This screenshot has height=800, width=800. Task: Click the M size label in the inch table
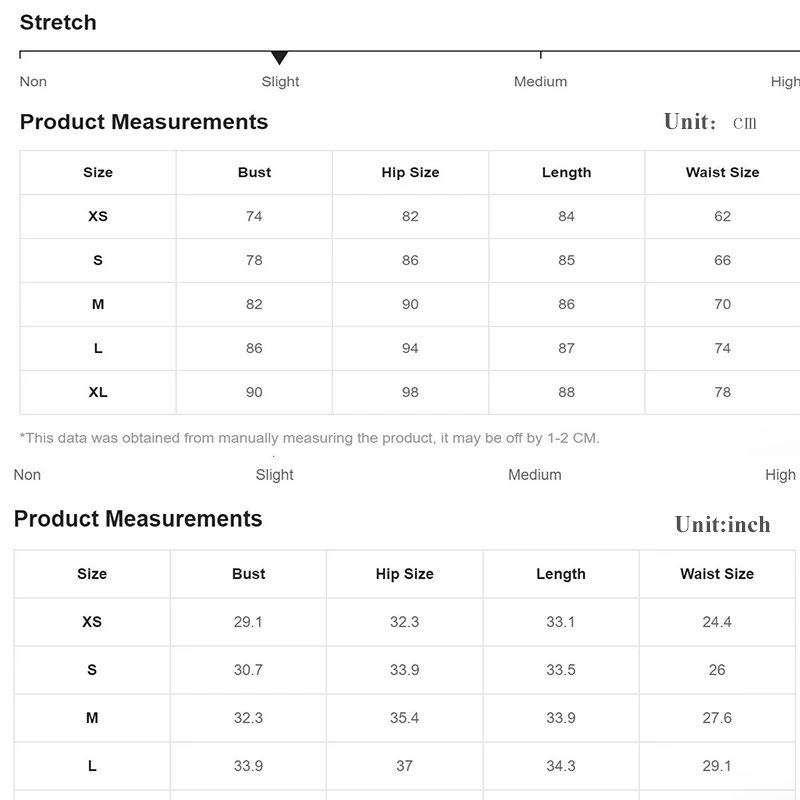[x=92, y=718]
